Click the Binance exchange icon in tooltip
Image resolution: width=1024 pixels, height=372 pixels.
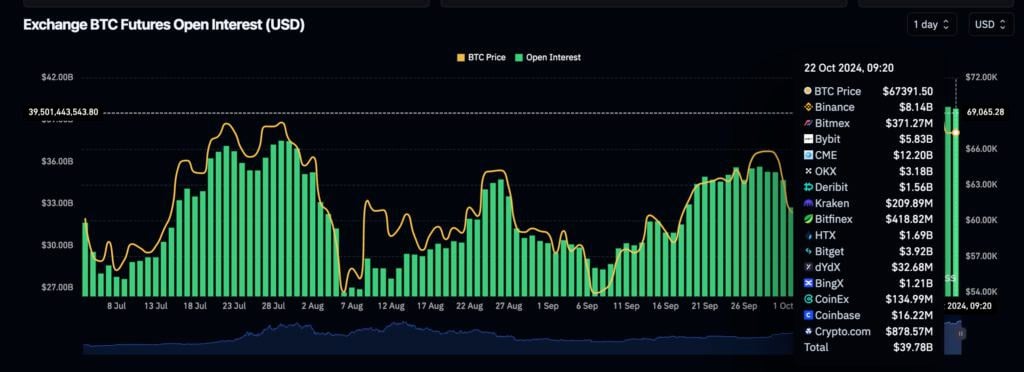click(808, 107)
